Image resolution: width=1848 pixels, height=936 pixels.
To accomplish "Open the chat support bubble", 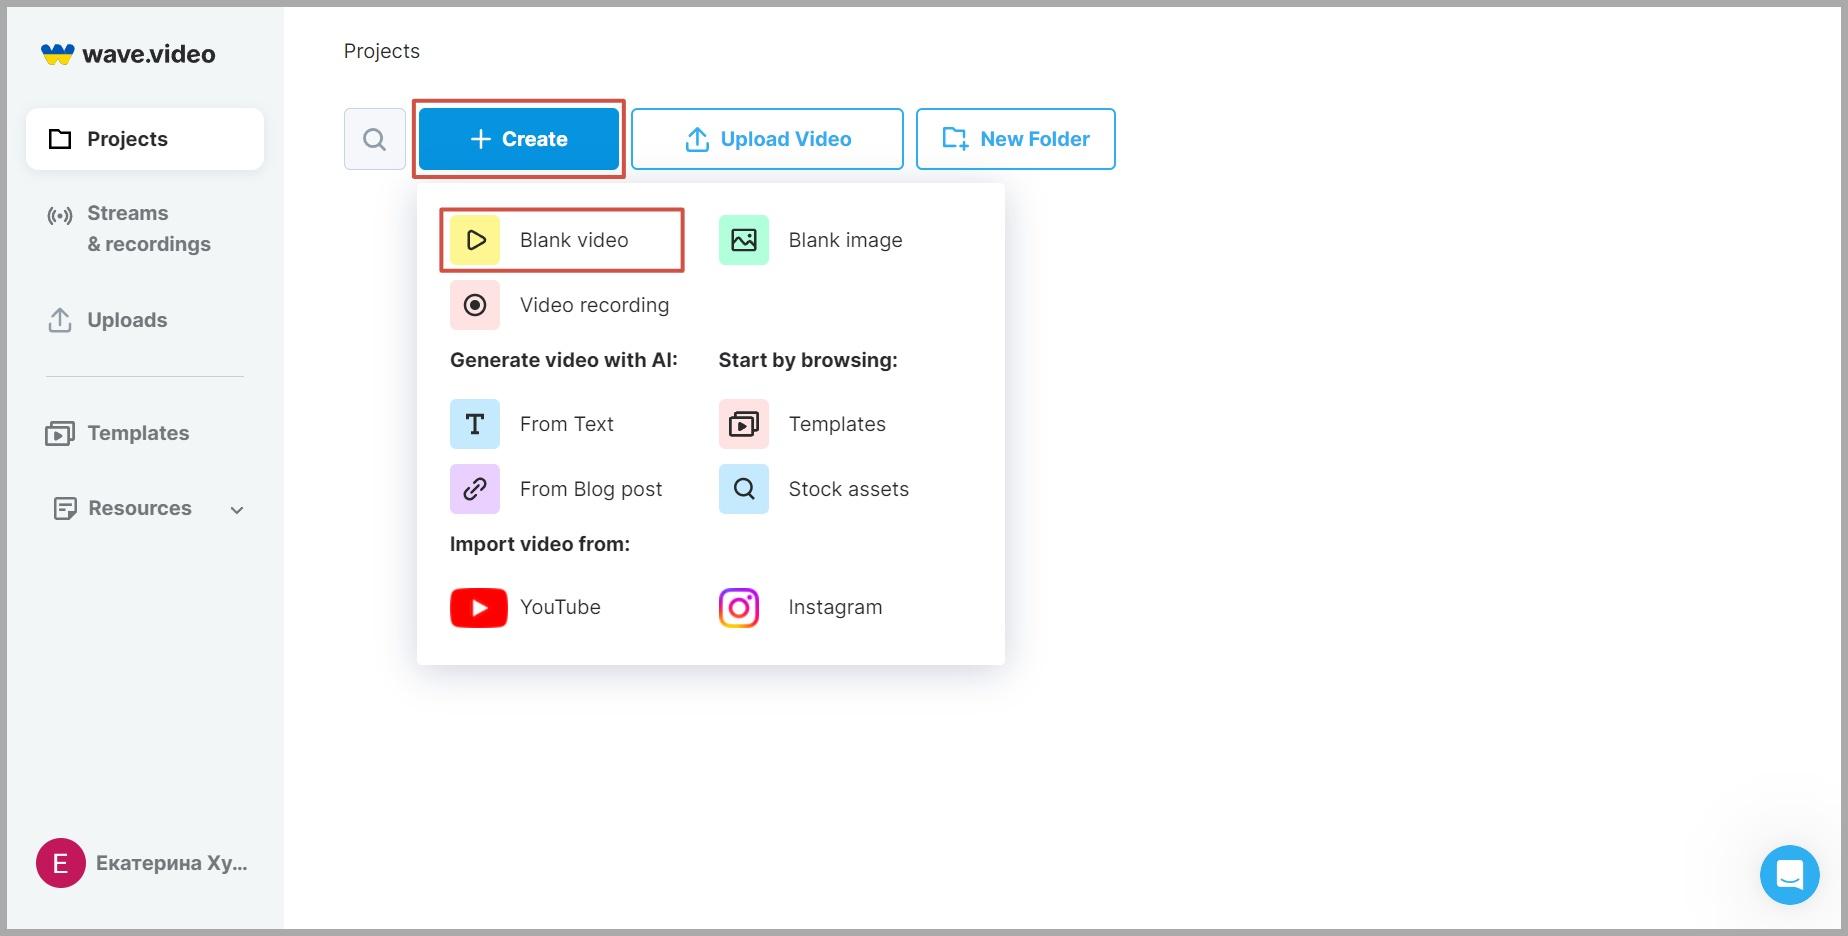I will (1789, 875).
